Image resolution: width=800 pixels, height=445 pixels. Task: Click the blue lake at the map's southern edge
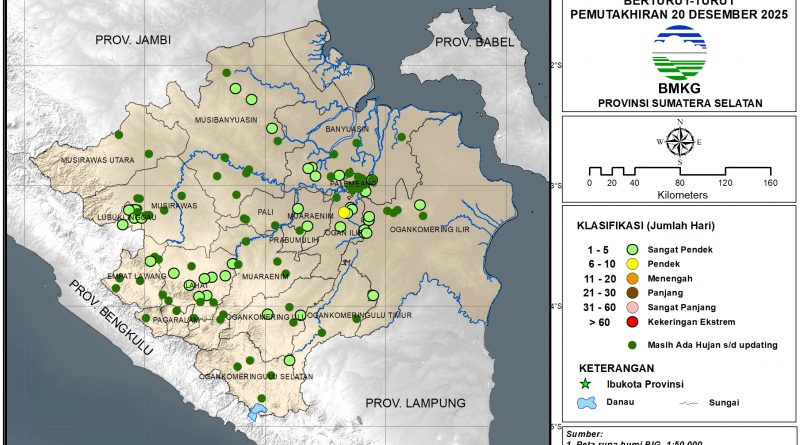(x=257, y=410)
